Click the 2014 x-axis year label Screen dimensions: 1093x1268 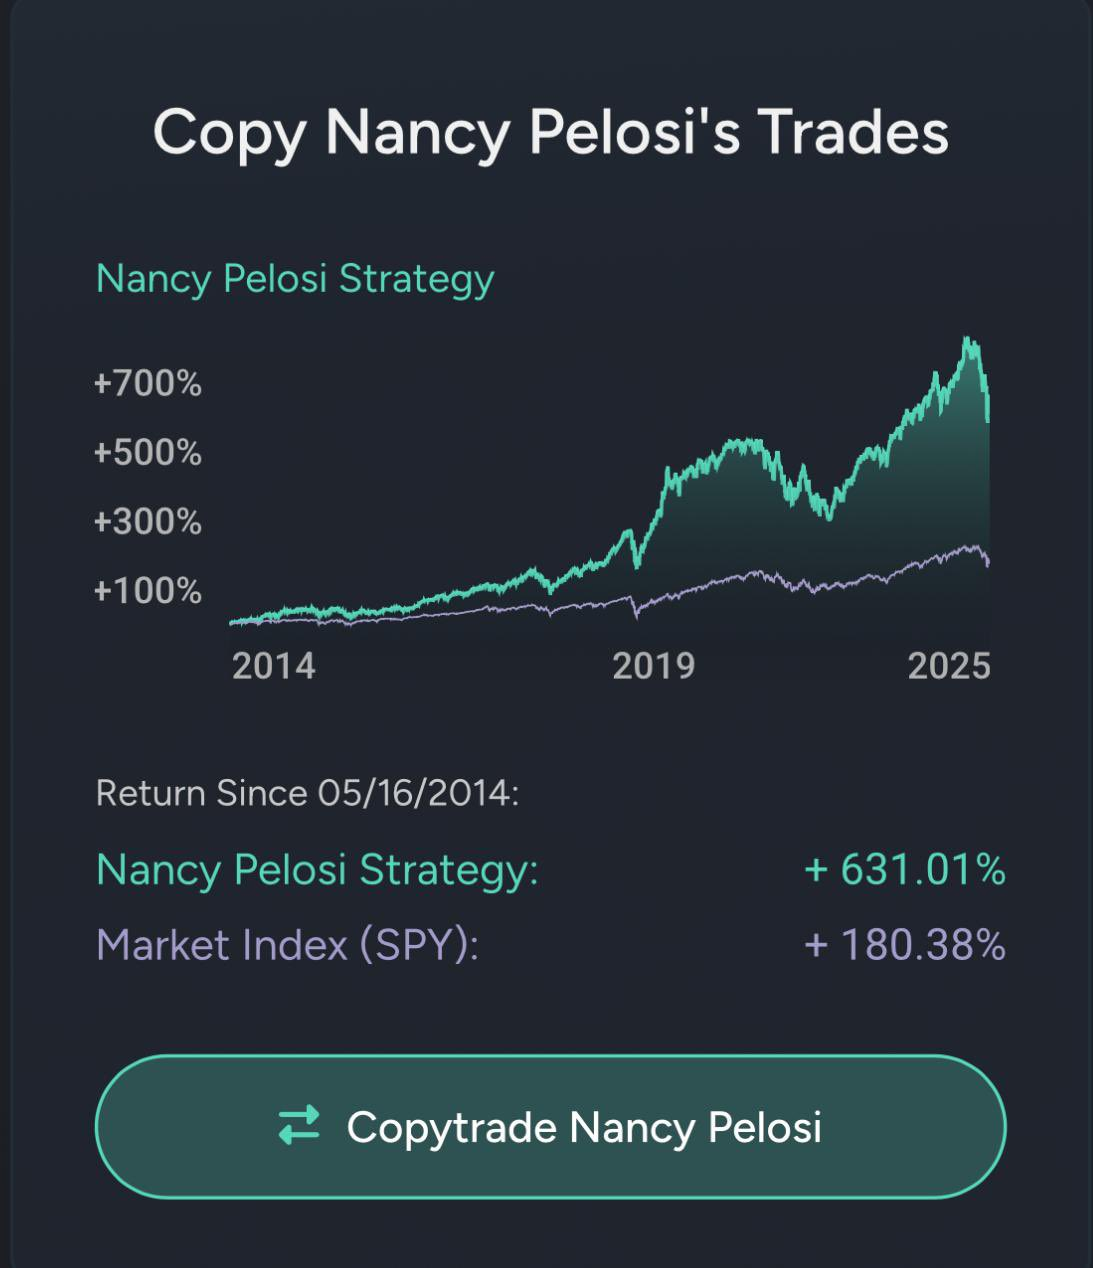coord(273,666)
